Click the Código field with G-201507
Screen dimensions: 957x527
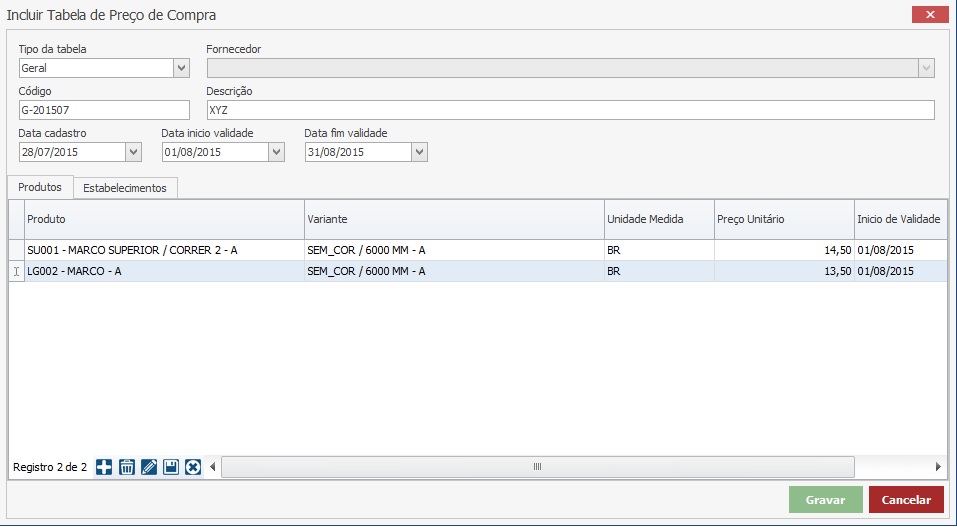[104, 110]
